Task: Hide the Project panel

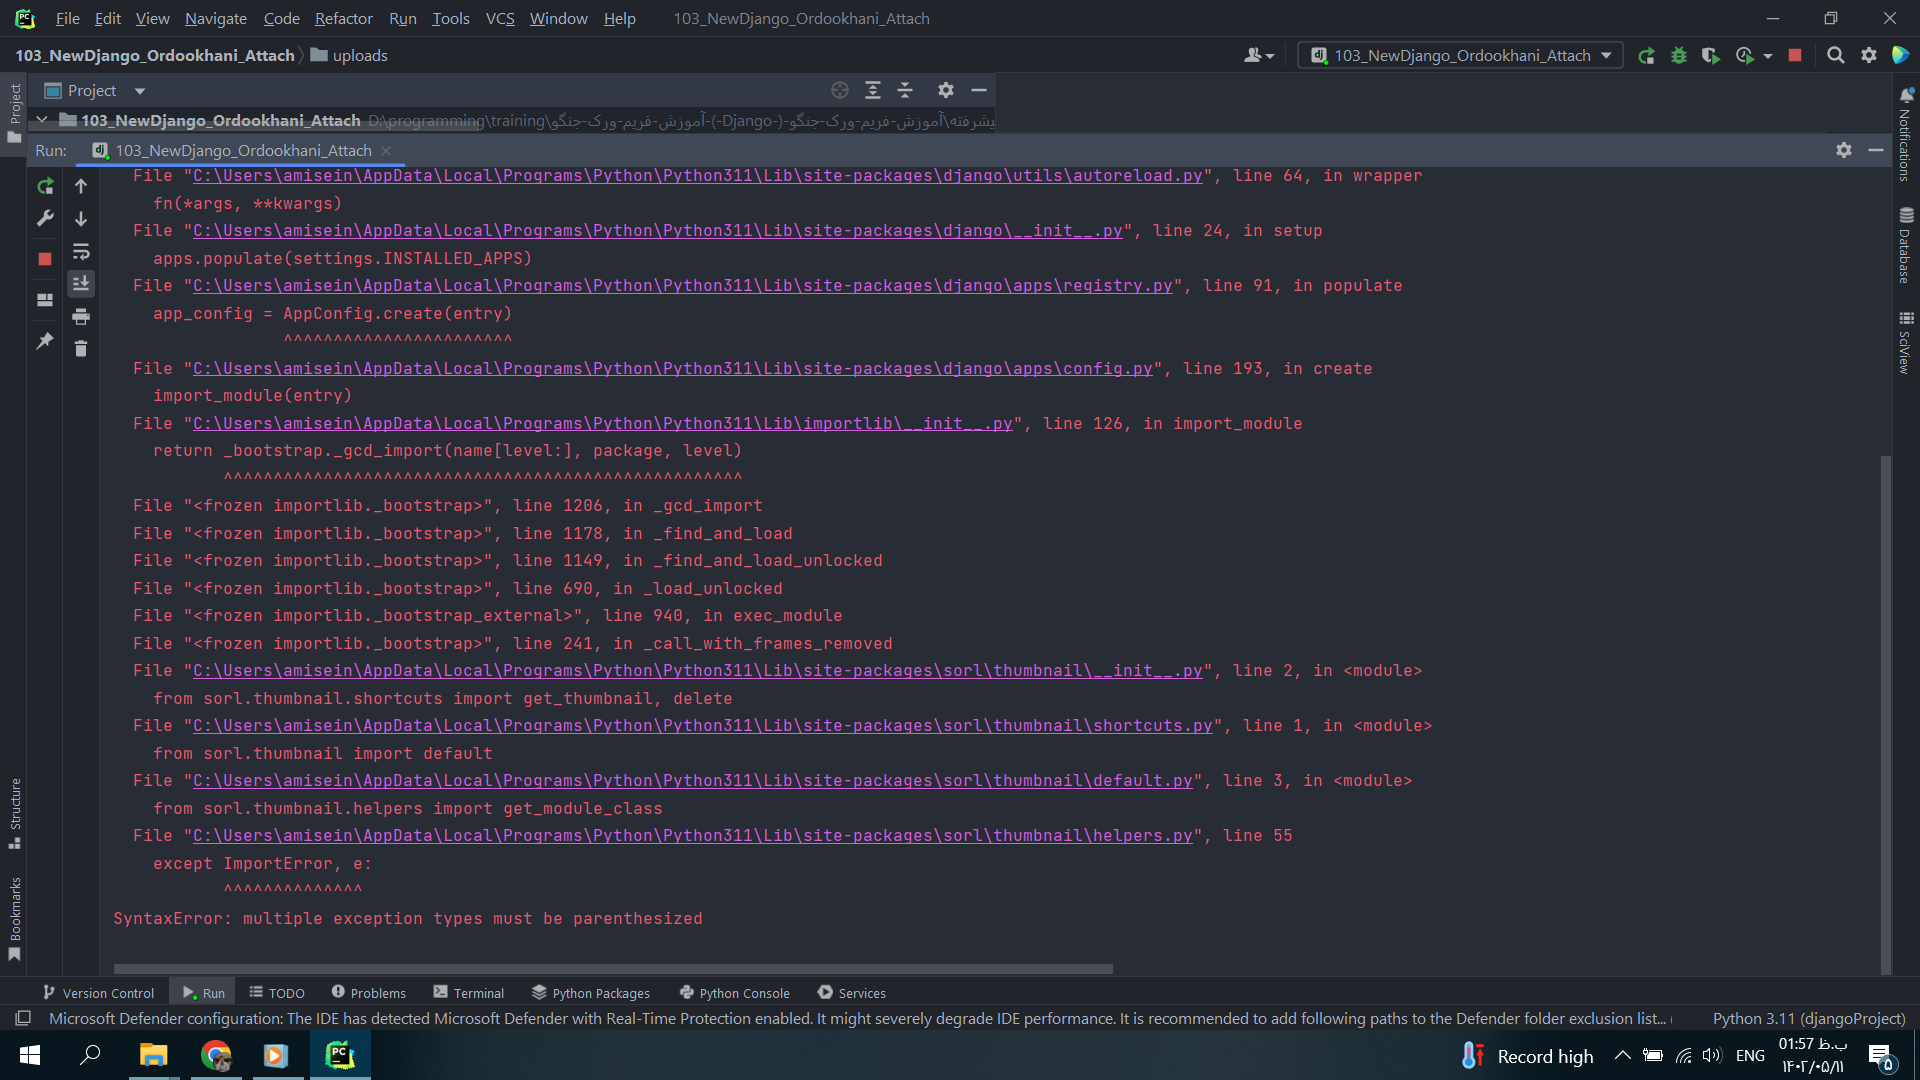Action: point(979,90)
